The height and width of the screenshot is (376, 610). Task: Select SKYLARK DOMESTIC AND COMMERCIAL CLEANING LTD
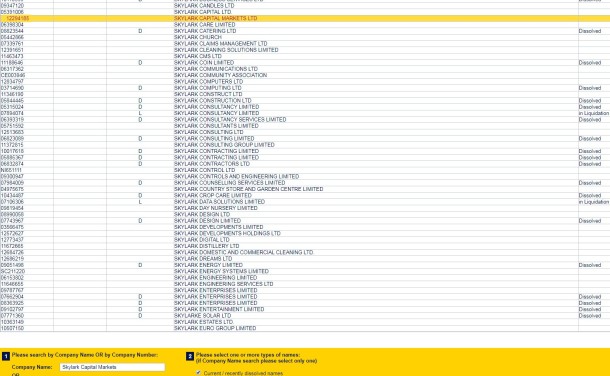[243, 252]
